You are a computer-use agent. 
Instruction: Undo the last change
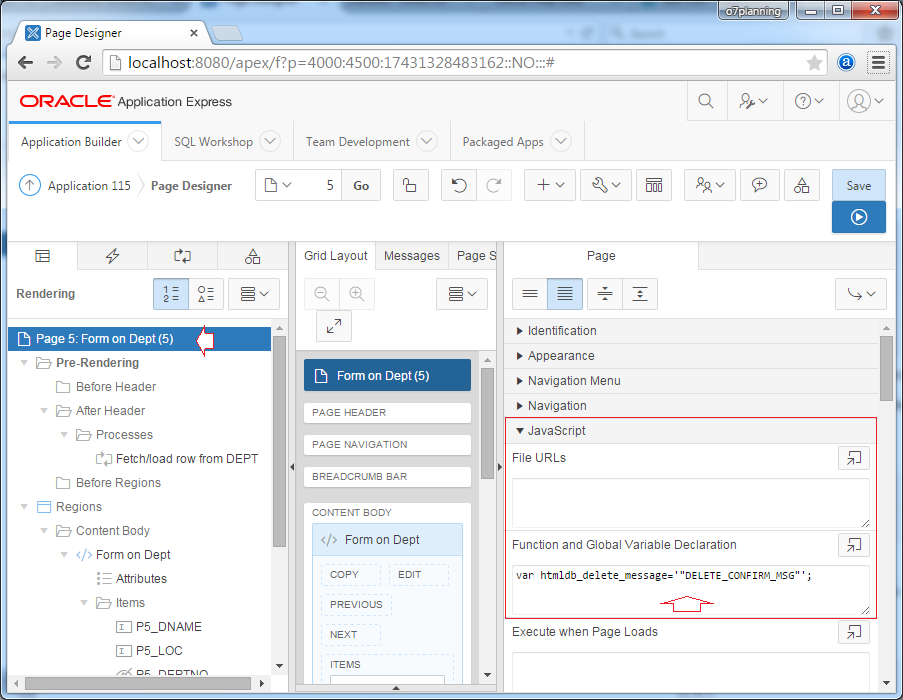coord(459,185)
